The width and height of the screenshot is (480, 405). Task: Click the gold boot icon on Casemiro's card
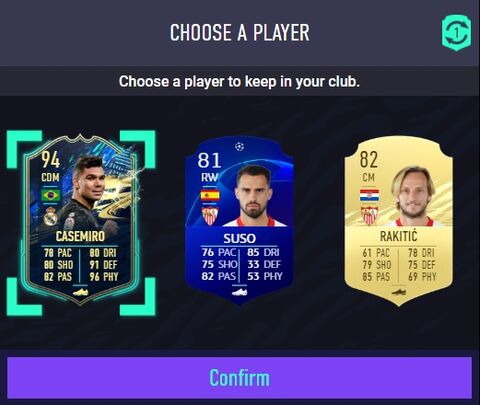coord(80,292)
